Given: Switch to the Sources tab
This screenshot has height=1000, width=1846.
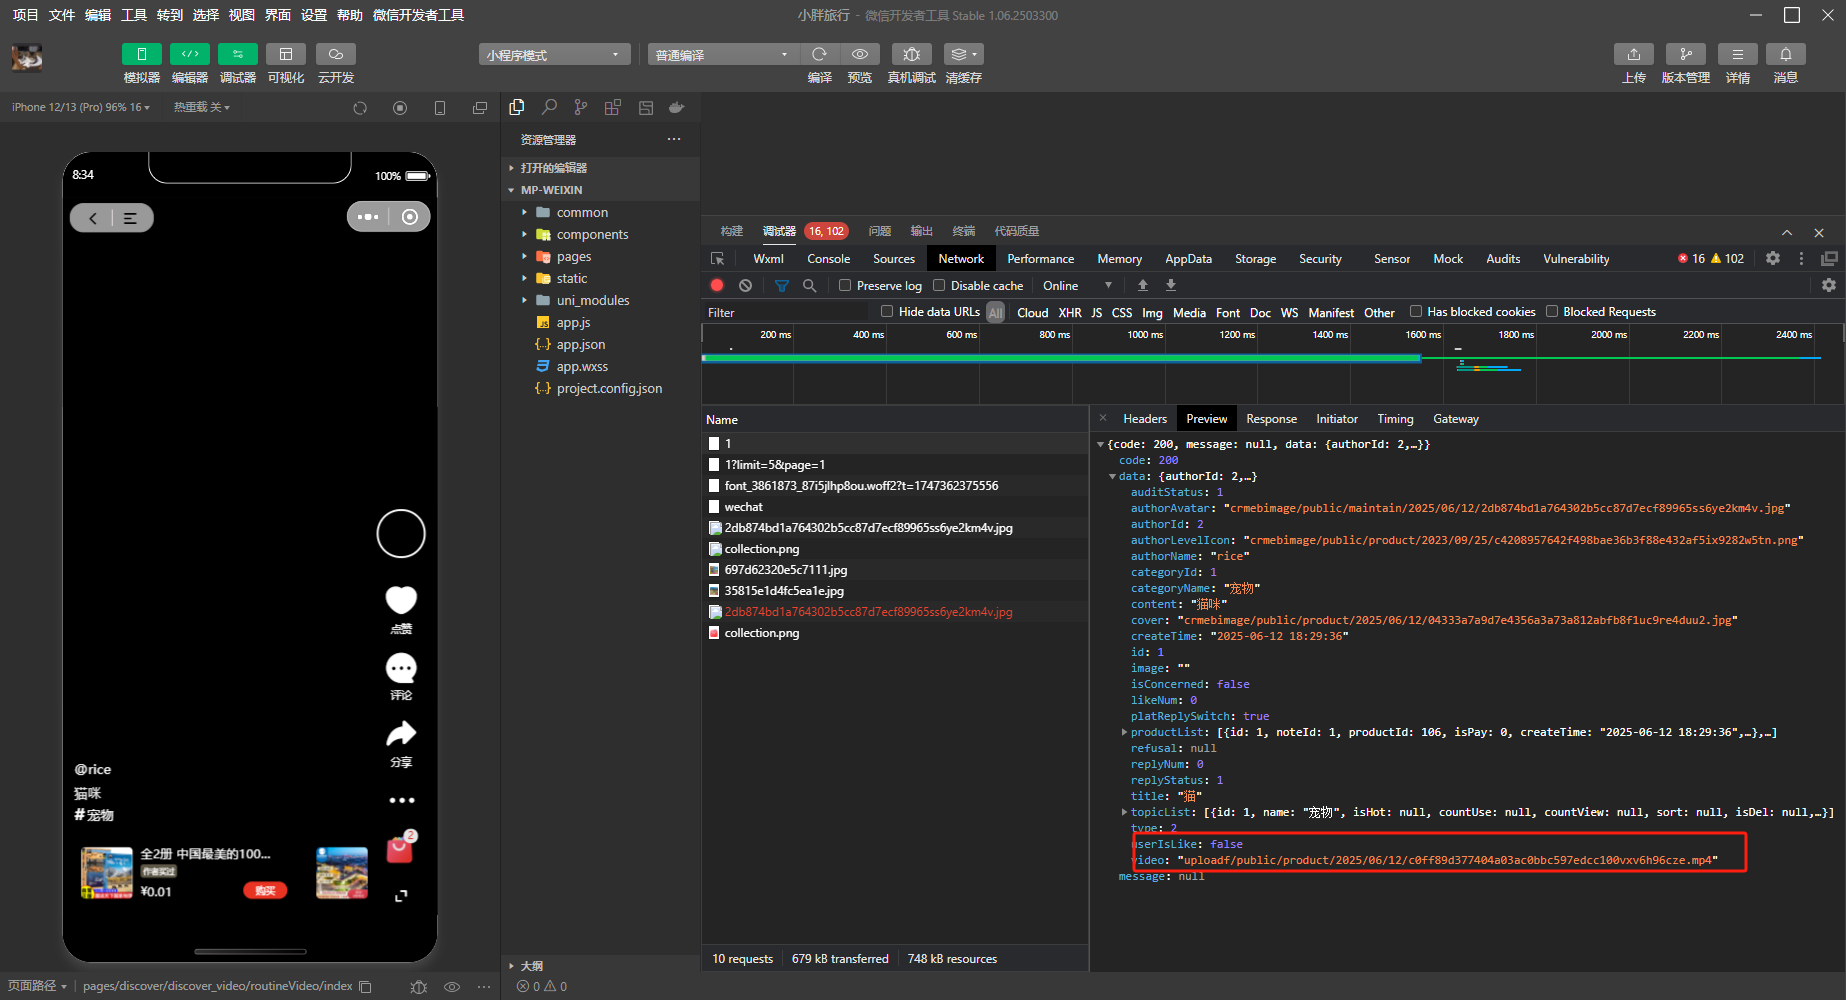Looking at the screenshot, I should pyautogui.click(x=893, y=258).
